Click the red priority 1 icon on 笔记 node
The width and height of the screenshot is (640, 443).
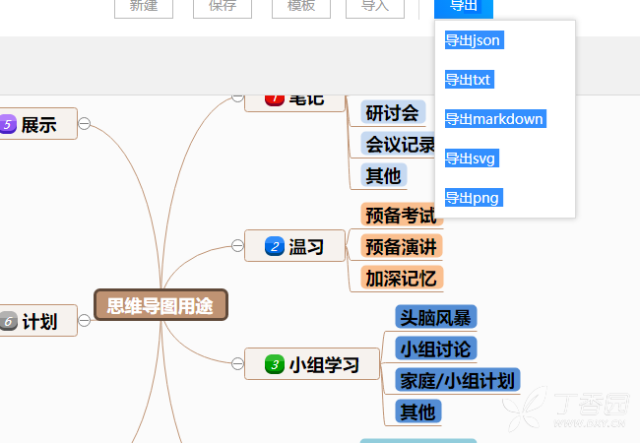(274, 98)
